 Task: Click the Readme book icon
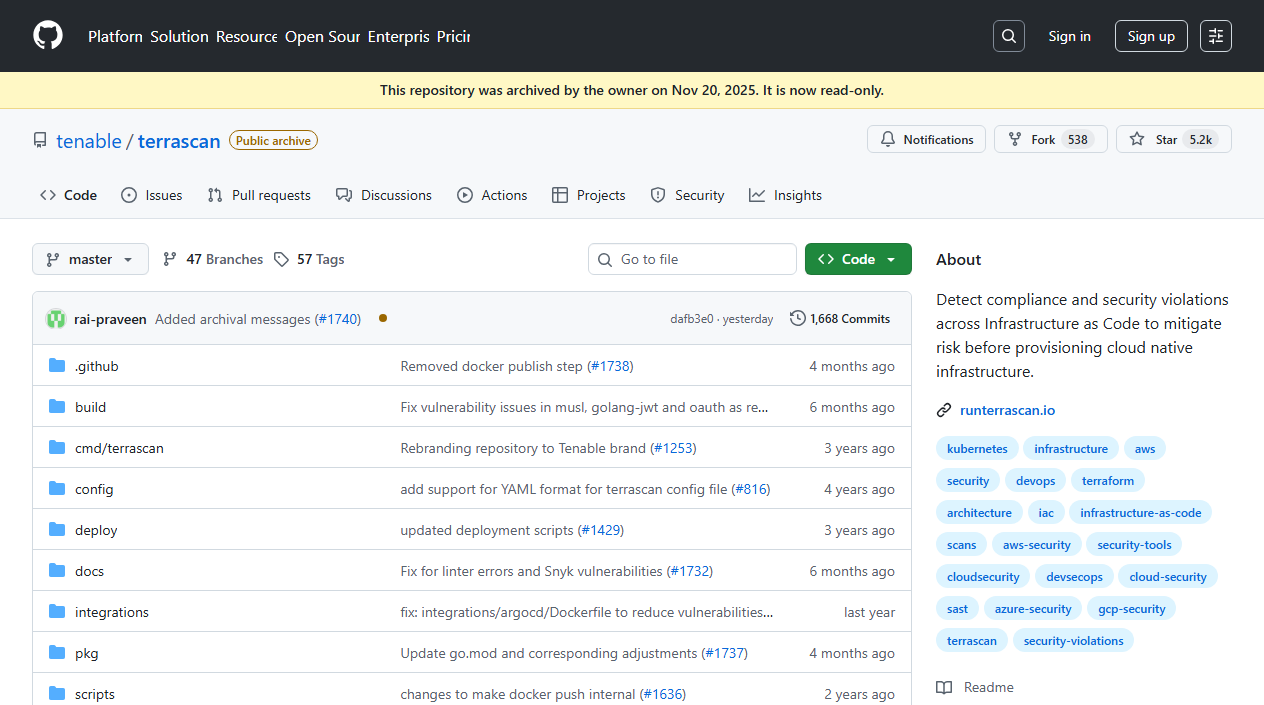pyautogui.click(x=944, y=687)
